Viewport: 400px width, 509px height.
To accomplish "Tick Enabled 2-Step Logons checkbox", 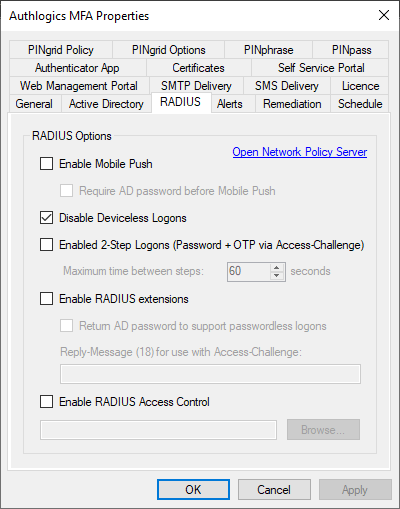I will coord(46,245).
